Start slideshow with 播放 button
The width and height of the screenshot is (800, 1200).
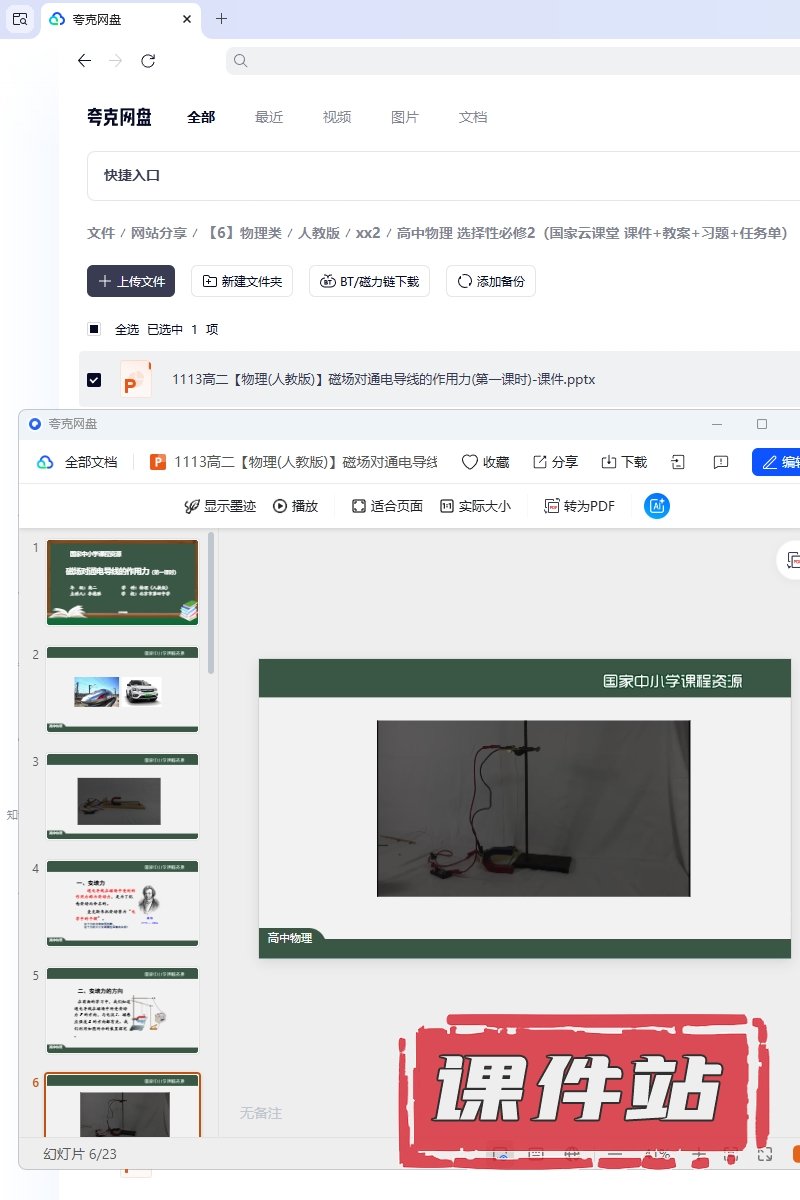tap(295, 506)
